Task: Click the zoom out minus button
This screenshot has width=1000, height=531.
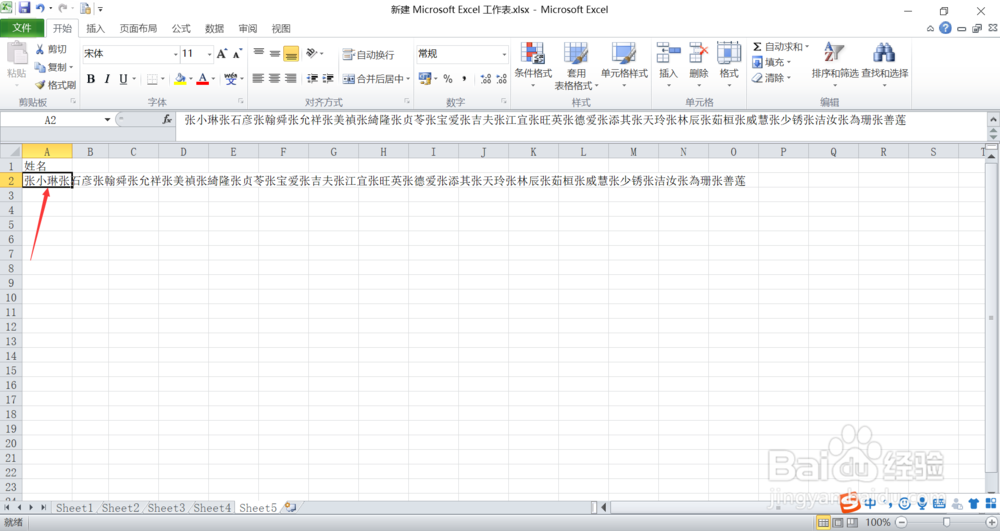Action: click(x=901, y=523)
